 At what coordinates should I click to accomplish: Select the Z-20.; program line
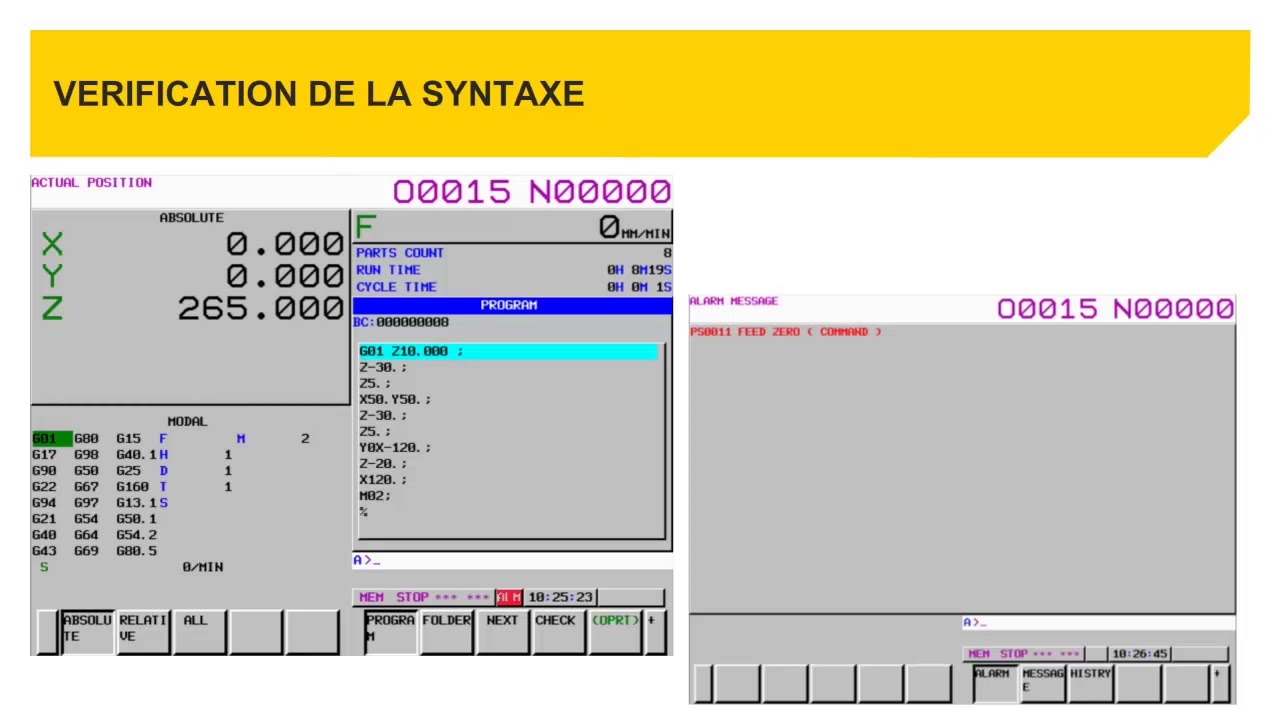tap(384, 464)
